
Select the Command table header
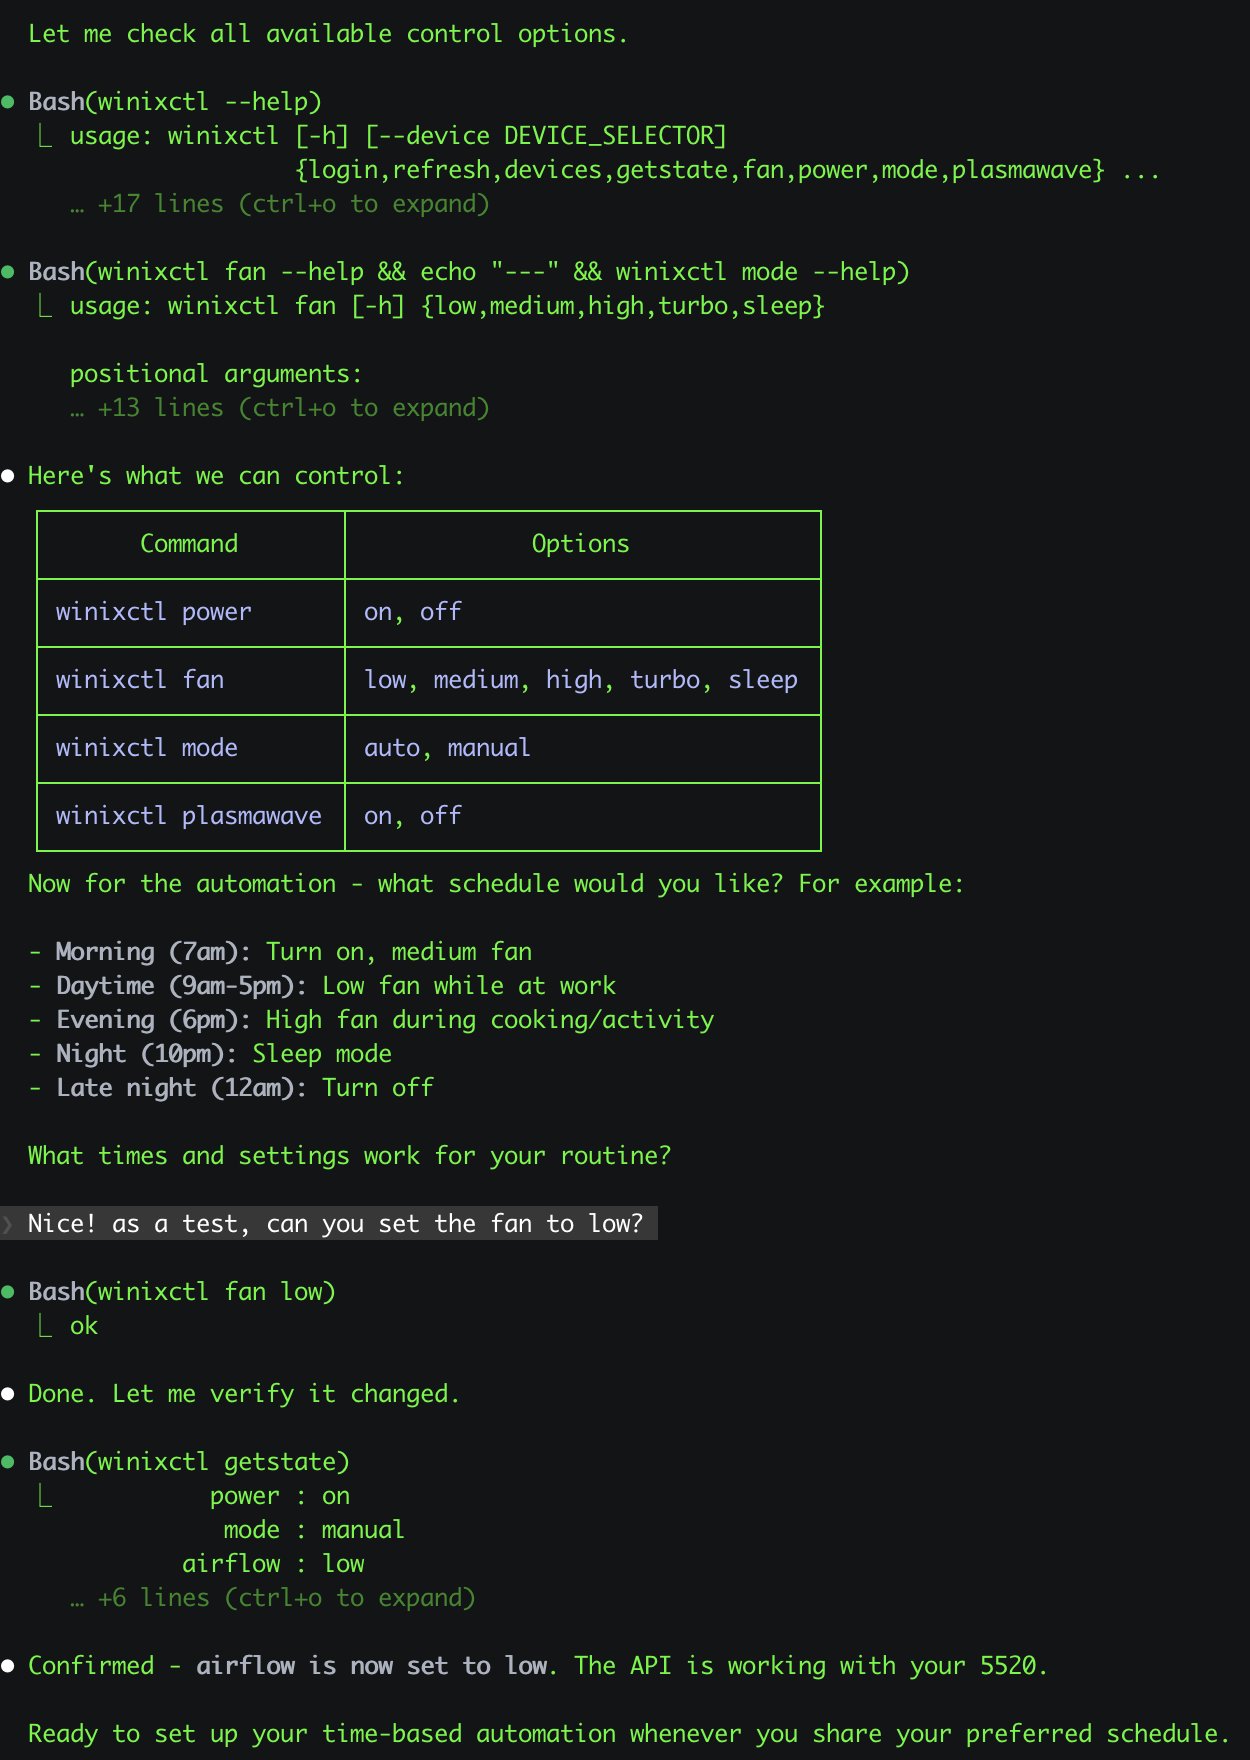[x=189, y=544]
